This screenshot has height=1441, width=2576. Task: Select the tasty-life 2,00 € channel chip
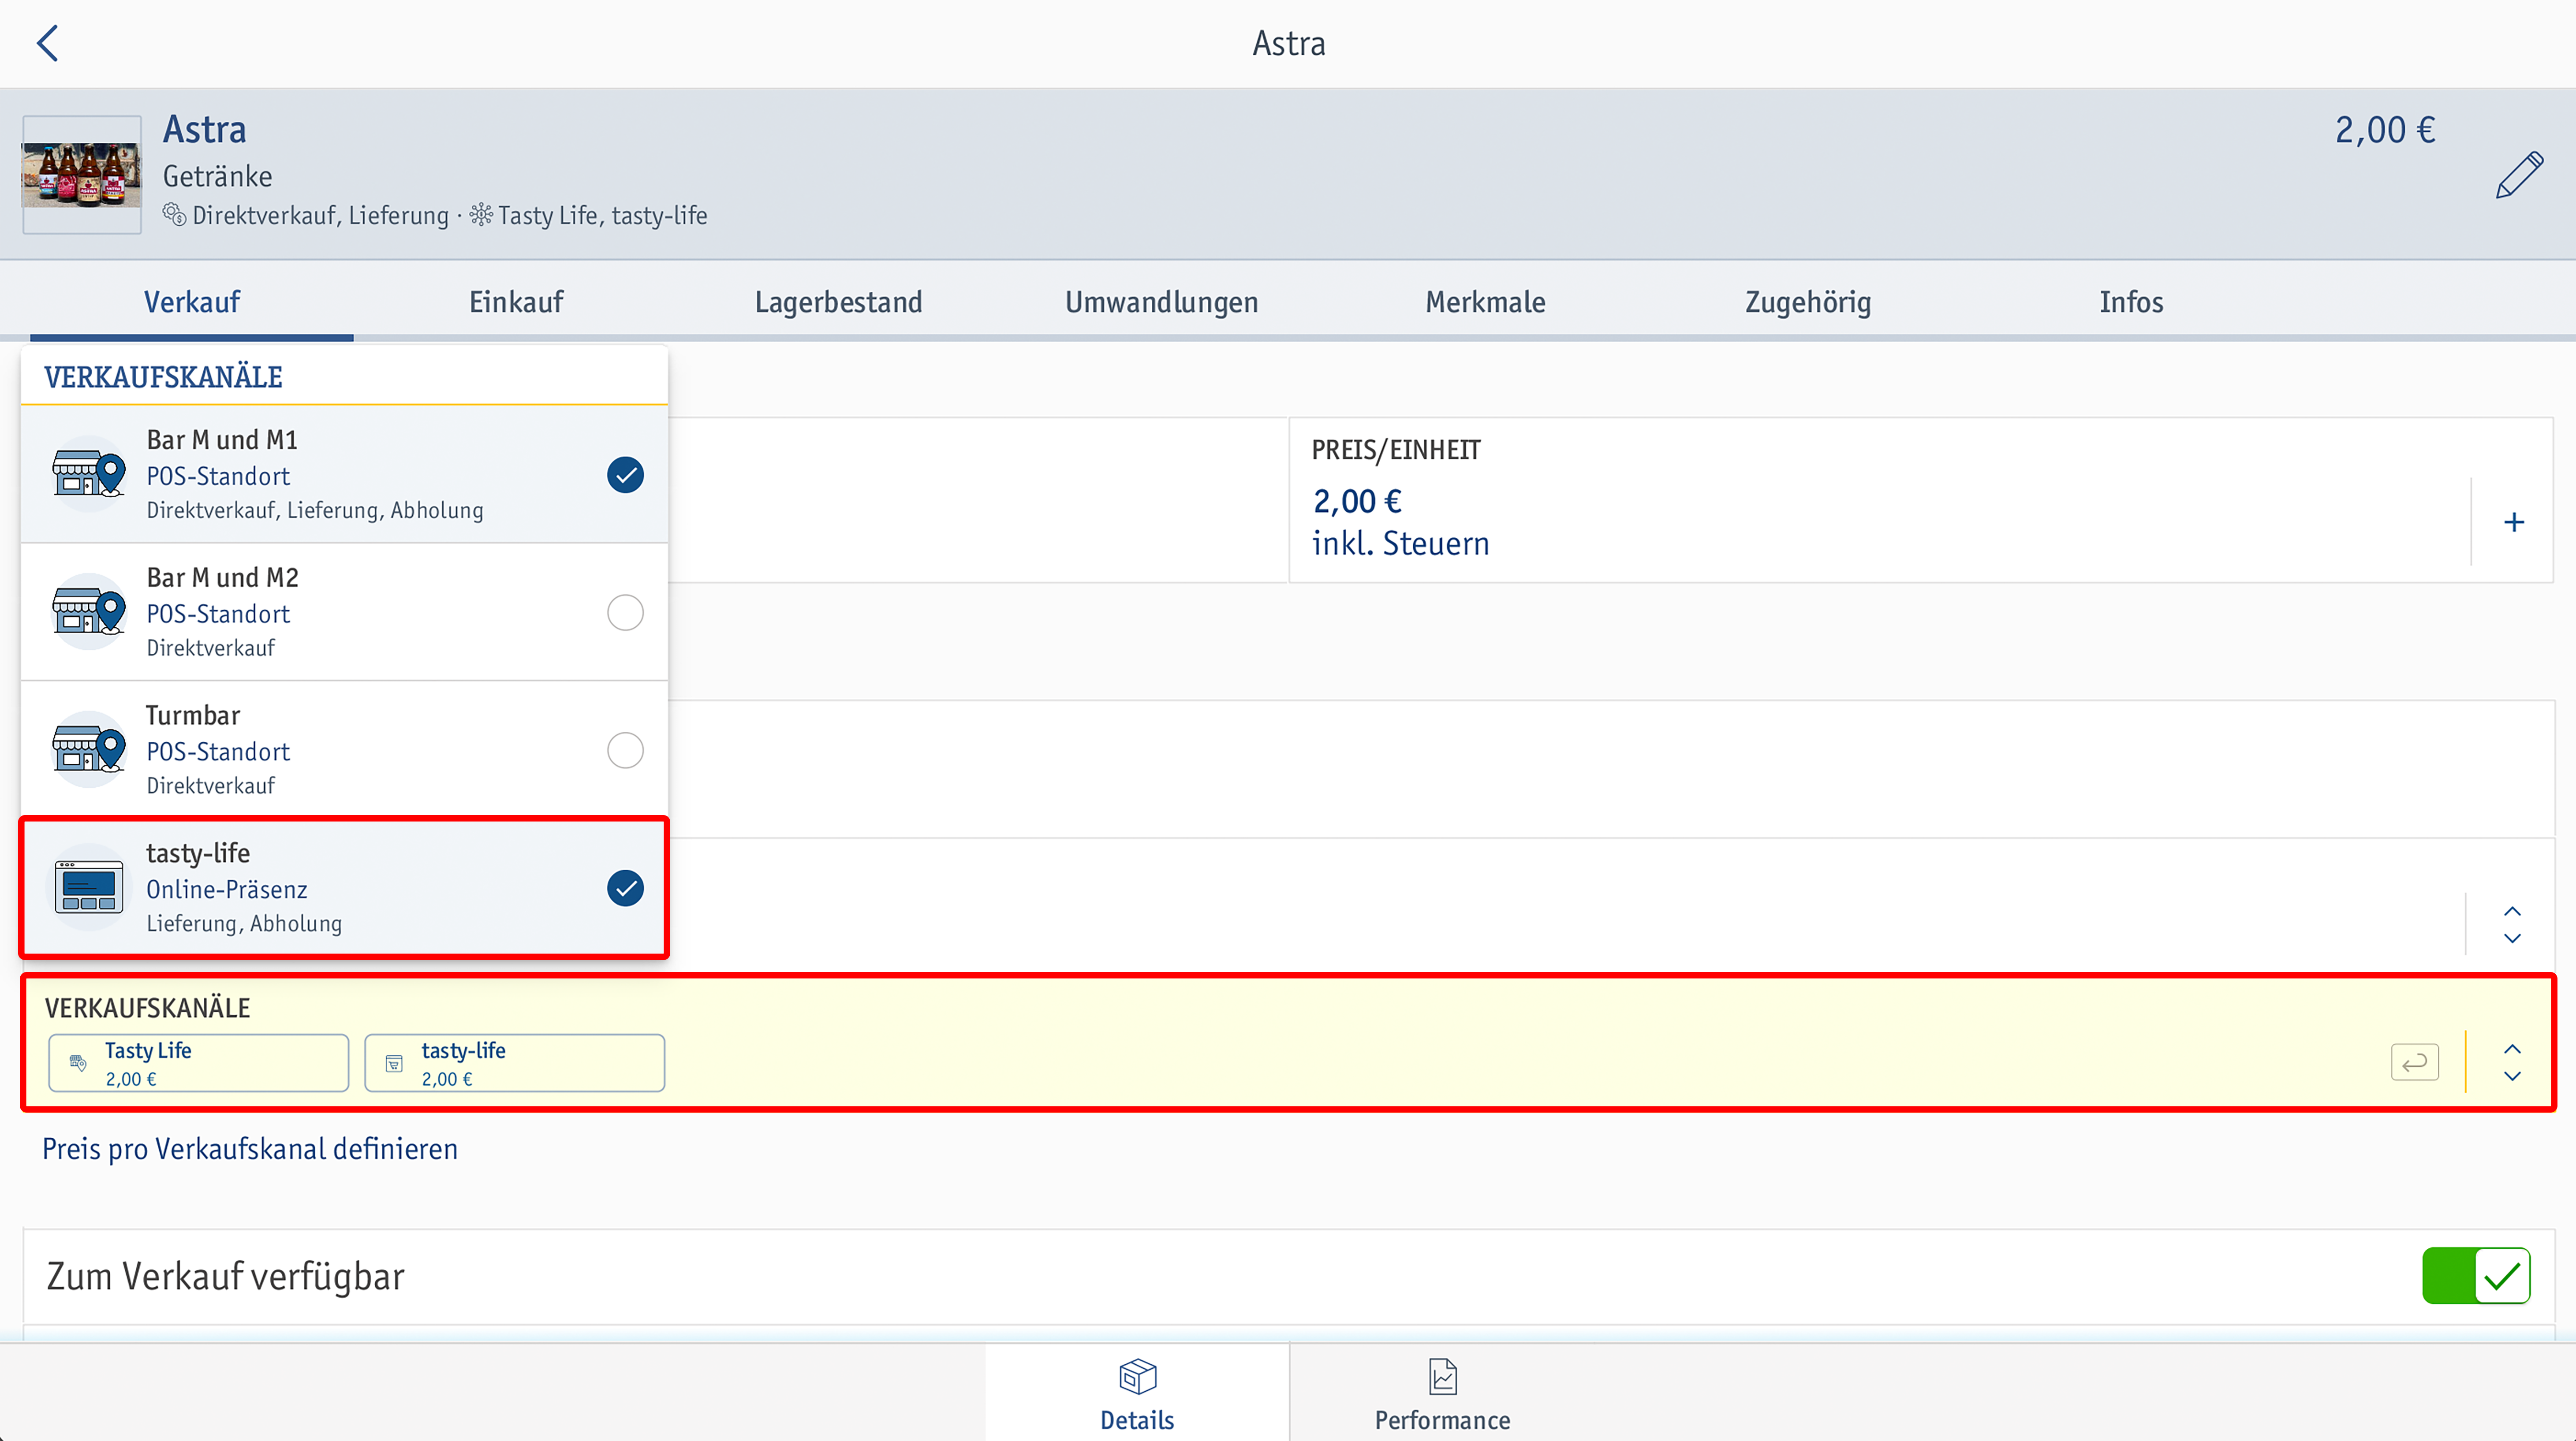pos(514,1063)
